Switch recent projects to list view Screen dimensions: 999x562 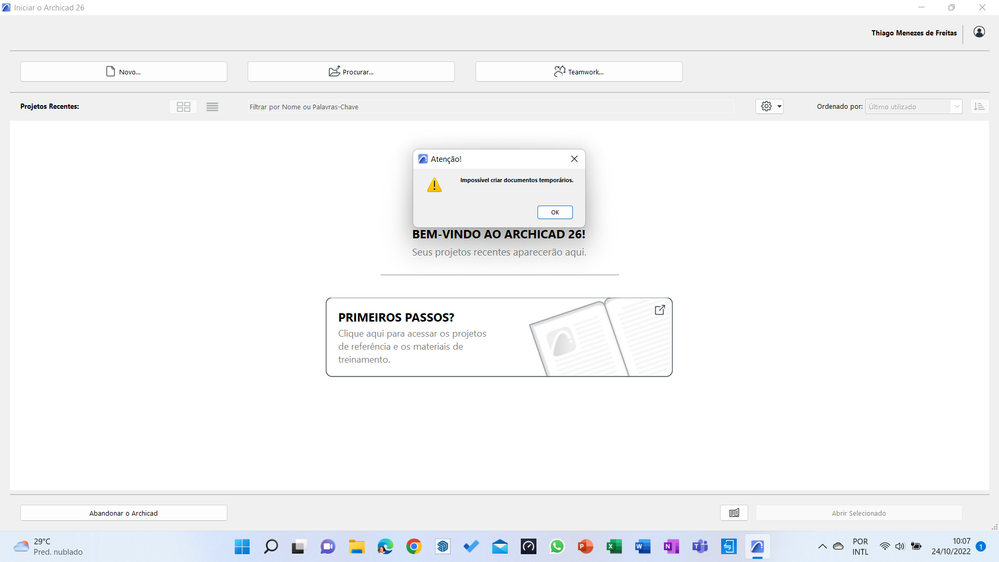(x=212, y=107)
